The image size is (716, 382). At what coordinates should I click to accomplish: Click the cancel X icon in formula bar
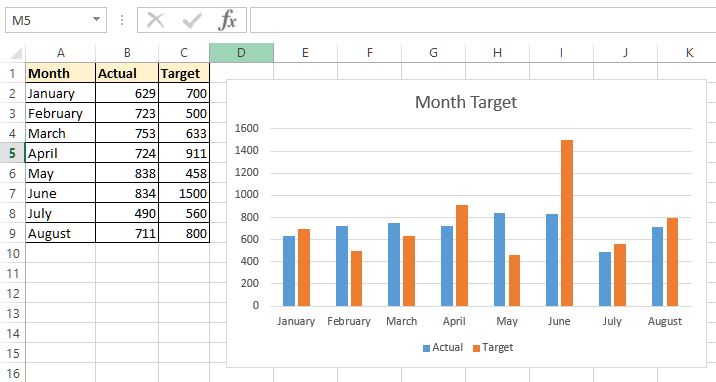(x=155, y=21)
